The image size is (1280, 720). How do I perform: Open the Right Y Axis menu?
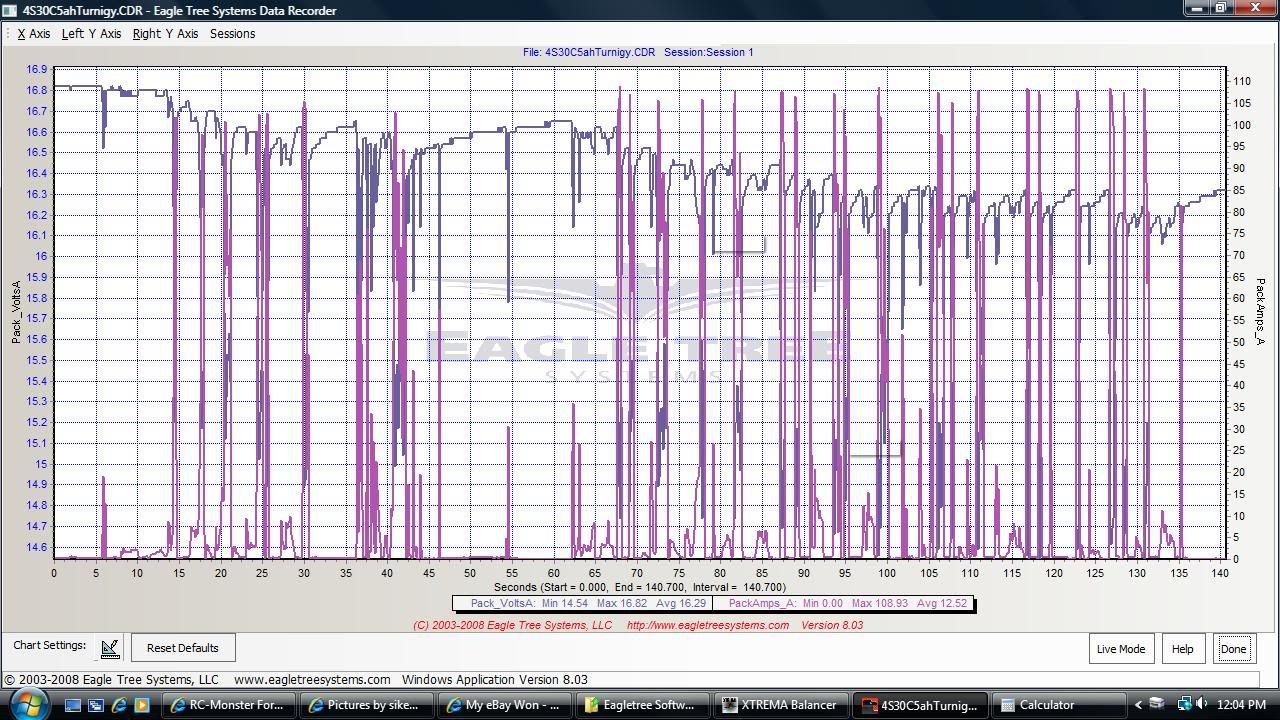(x=165, y=34)
